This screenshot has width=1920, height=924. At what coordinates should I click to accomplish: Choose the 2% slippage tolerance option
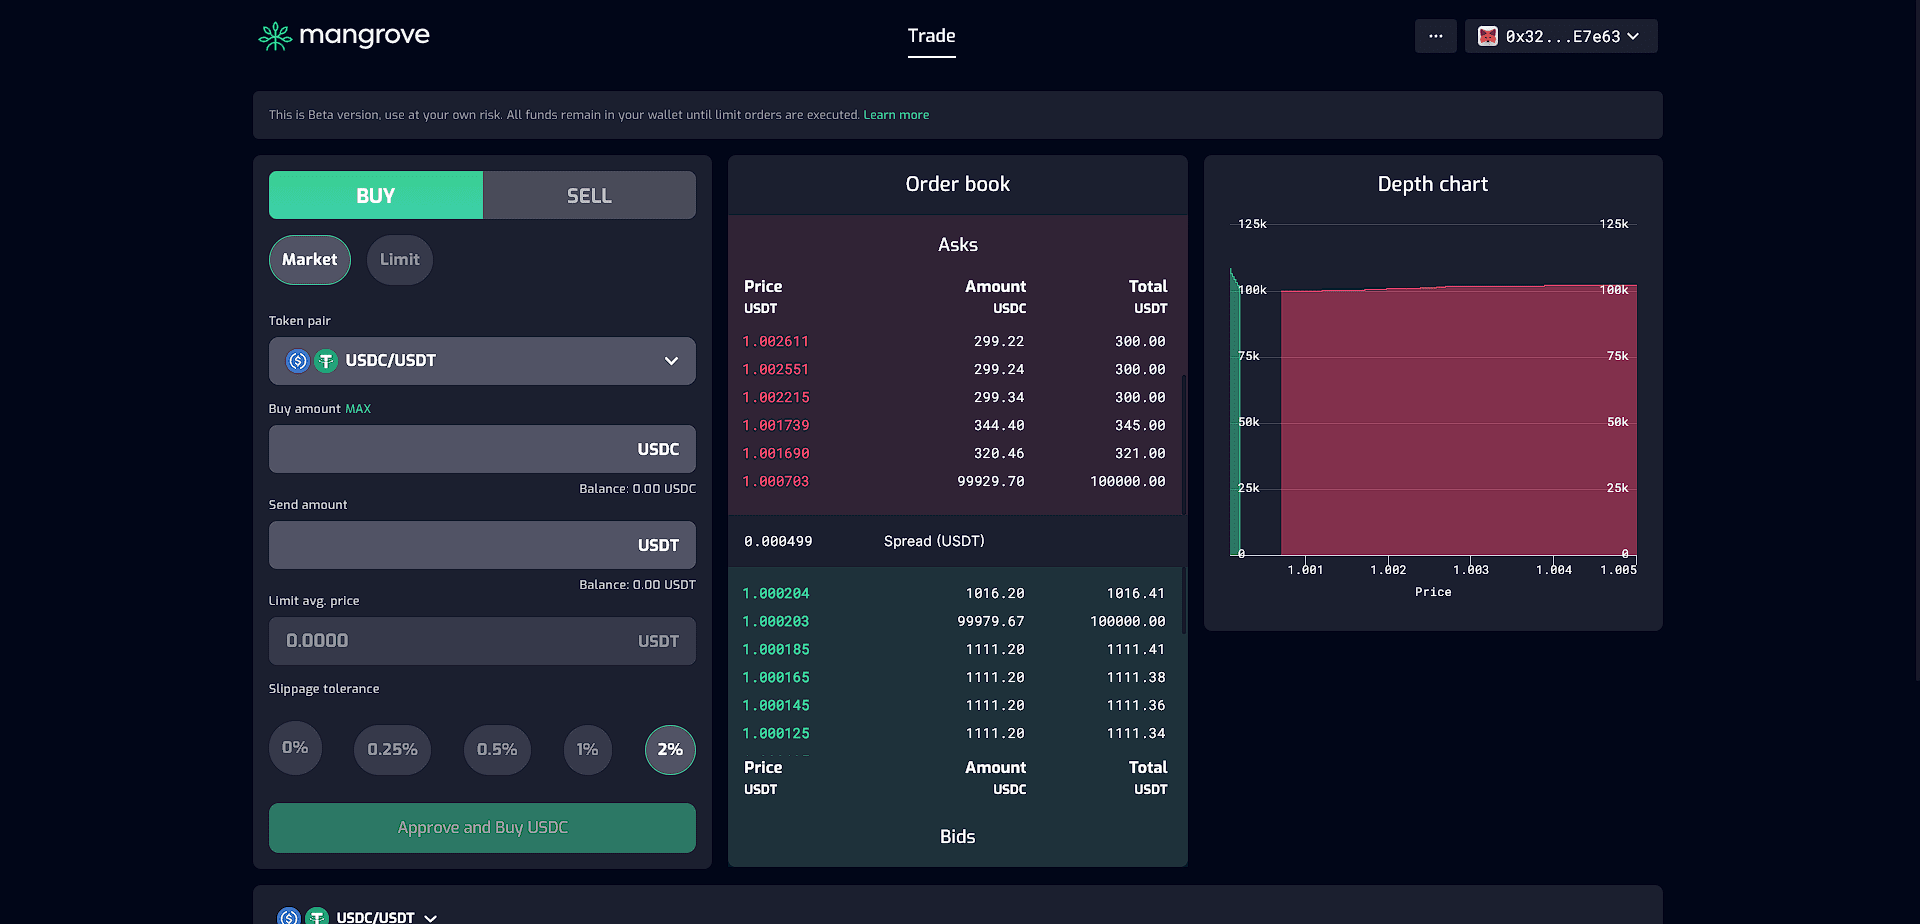tap(670, 750)
